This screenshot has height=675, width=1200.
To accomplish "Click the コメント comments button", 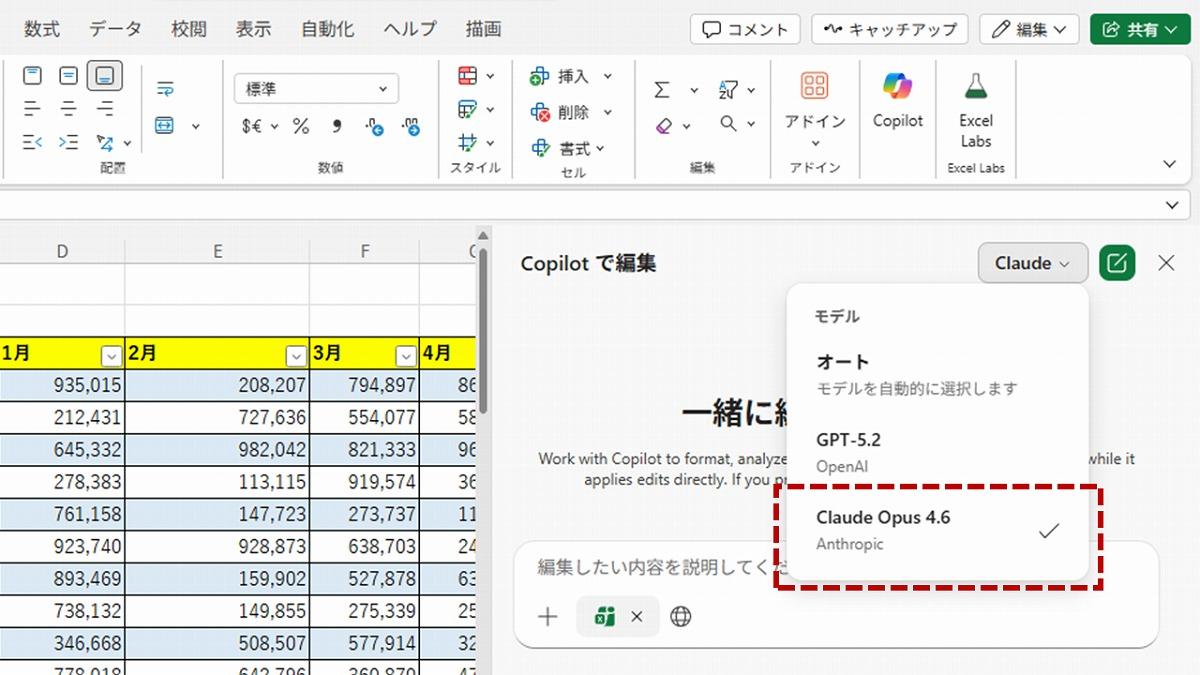I will pyautogui.click(x=745, y=30).
